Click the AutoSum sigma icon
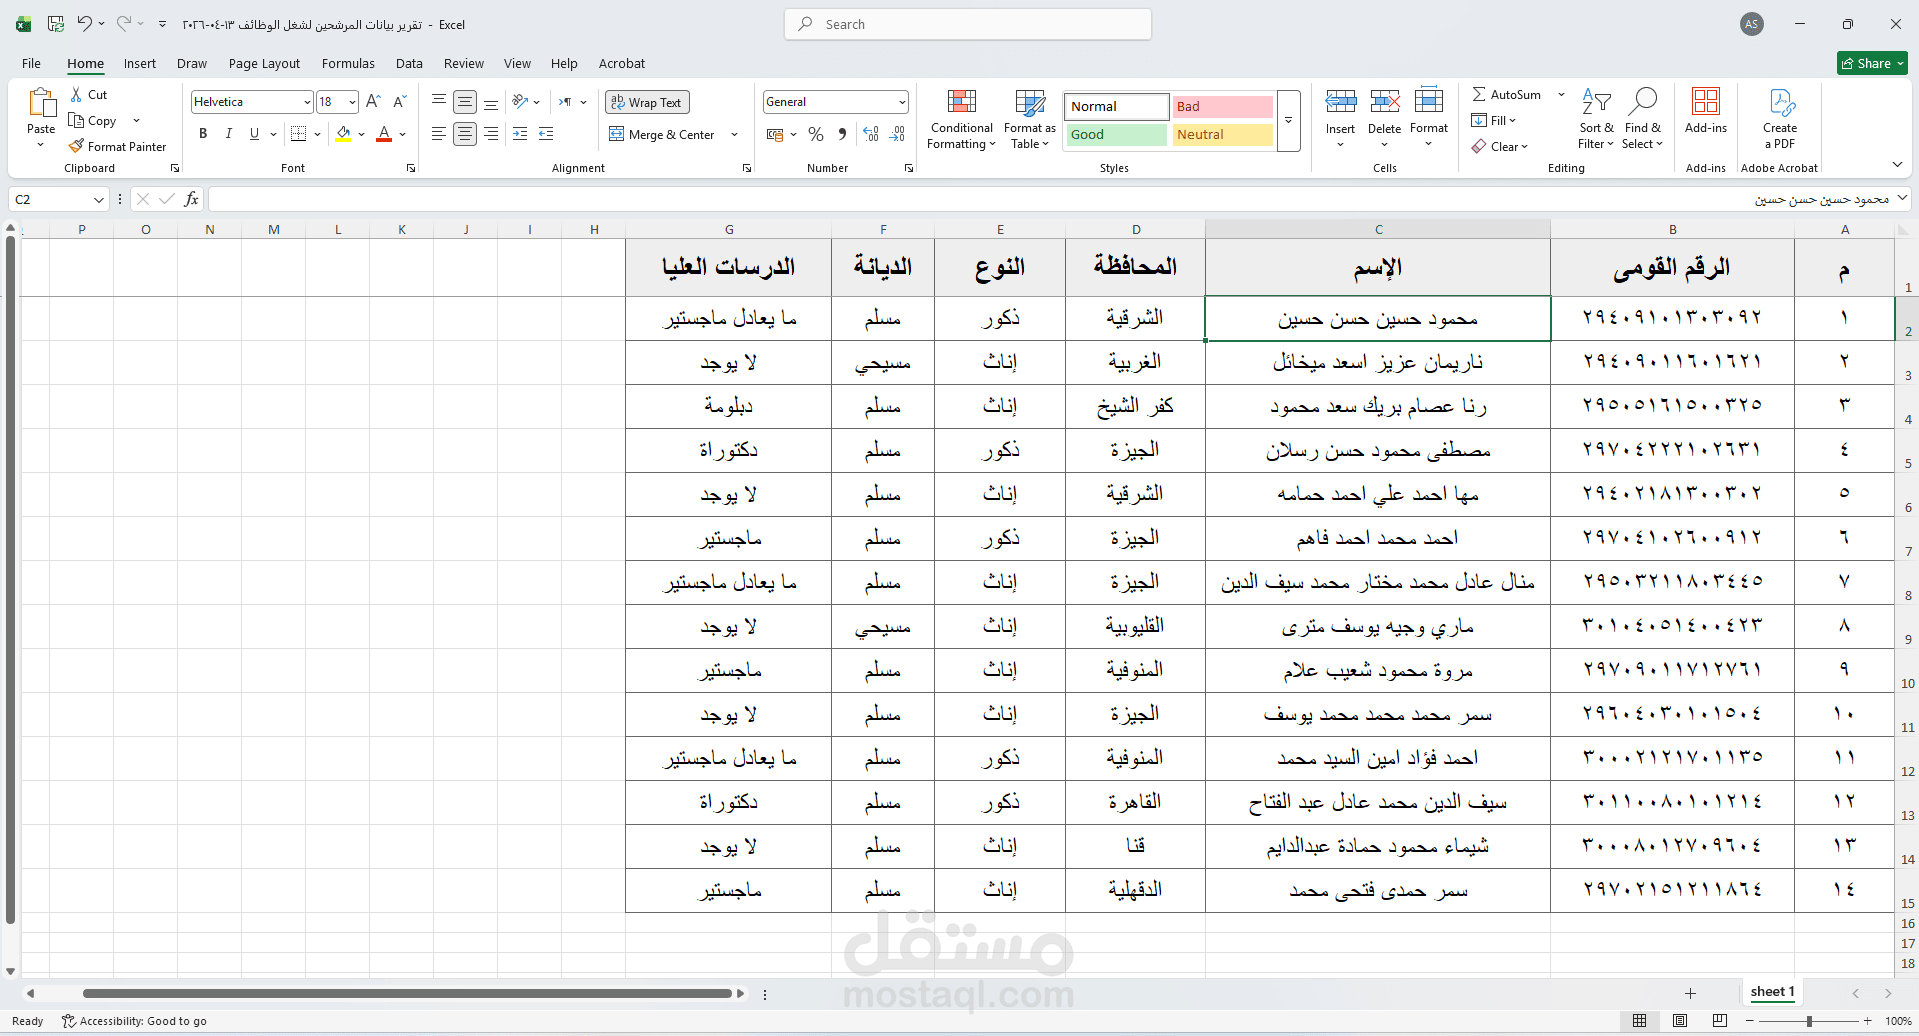This screenshot has width=1919, height=1036. (x=1479, y=94)
